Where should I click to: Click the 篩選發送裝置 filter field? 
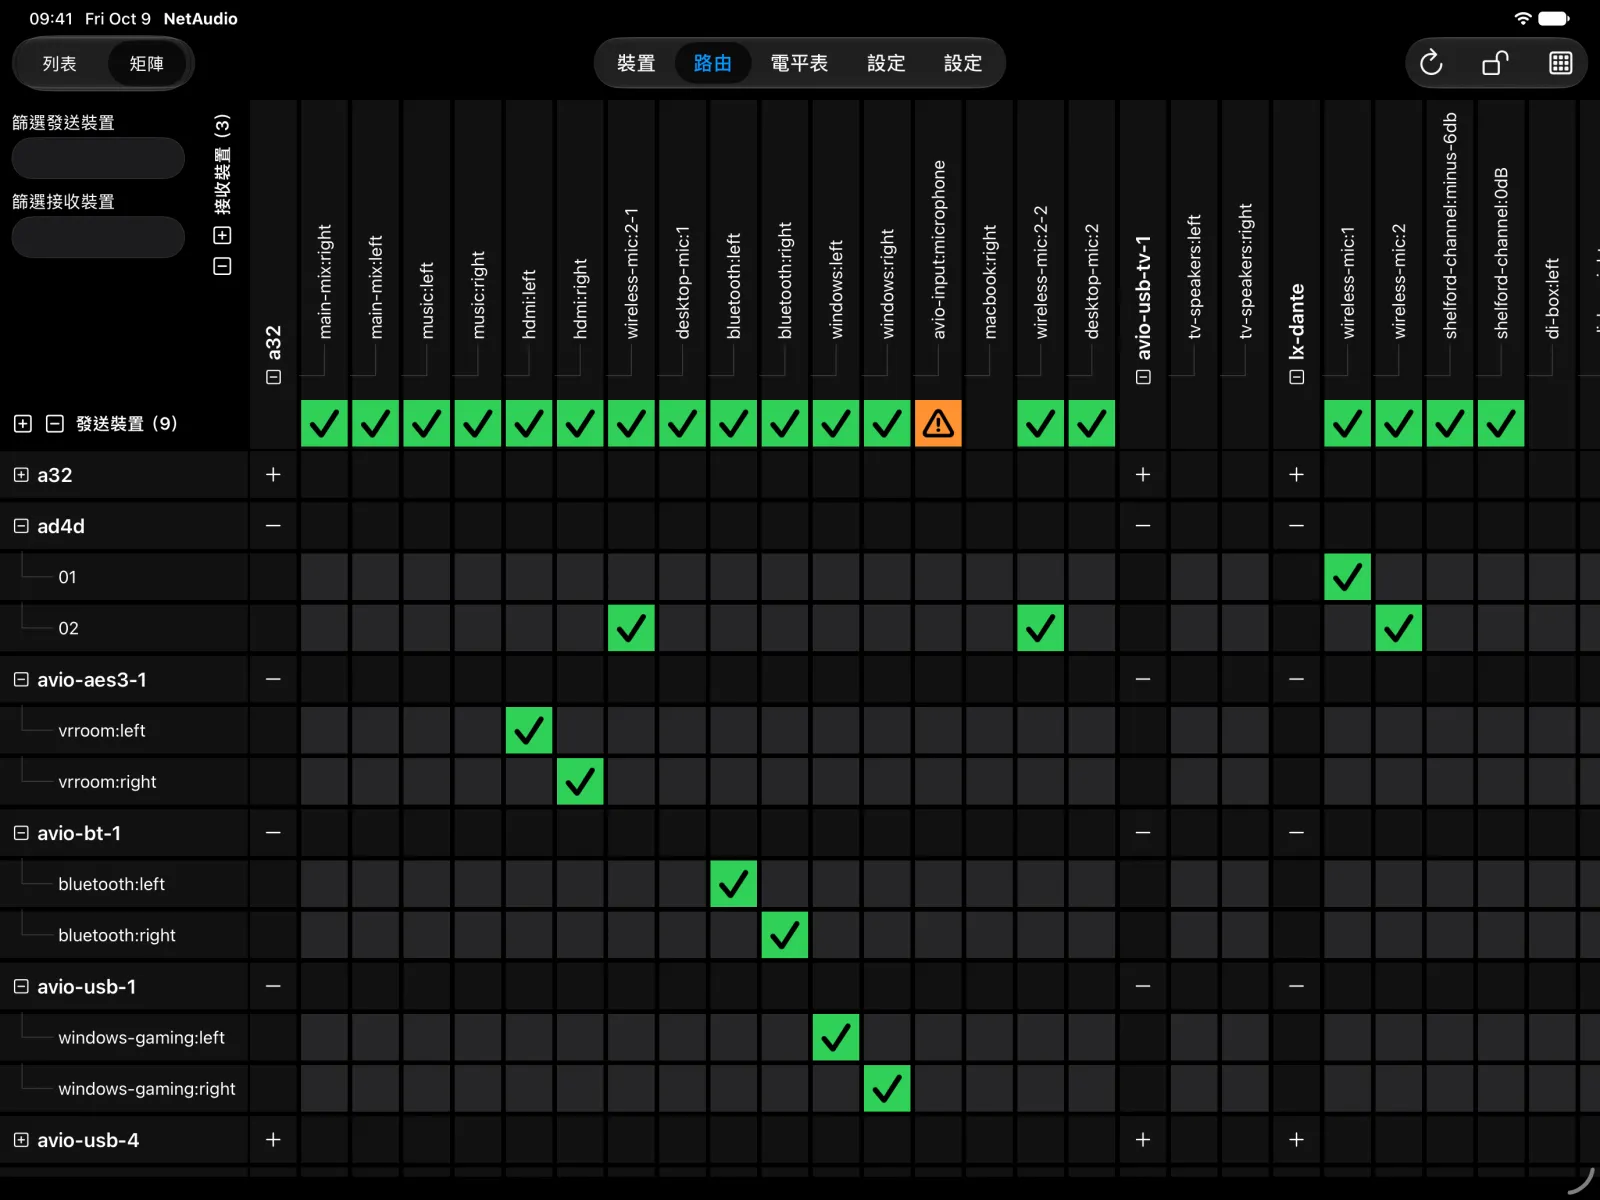click(98, 158)
